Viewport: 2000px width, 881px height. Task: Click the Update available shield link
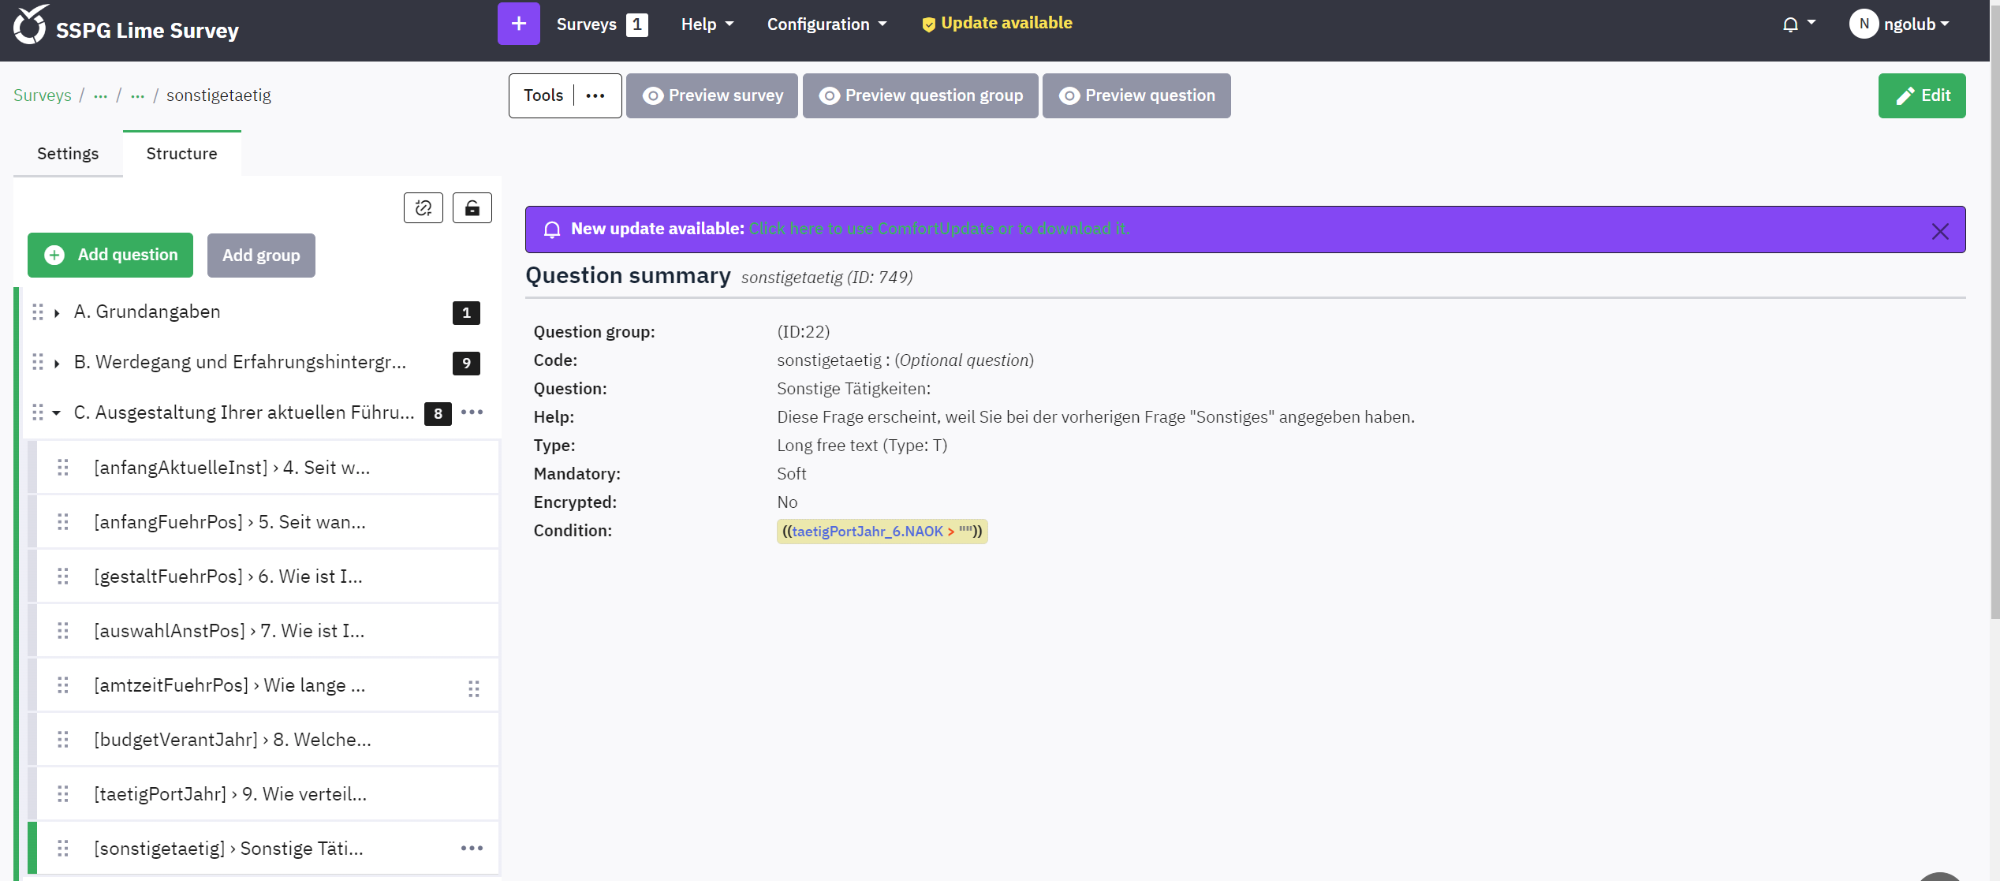click(996, 23)
